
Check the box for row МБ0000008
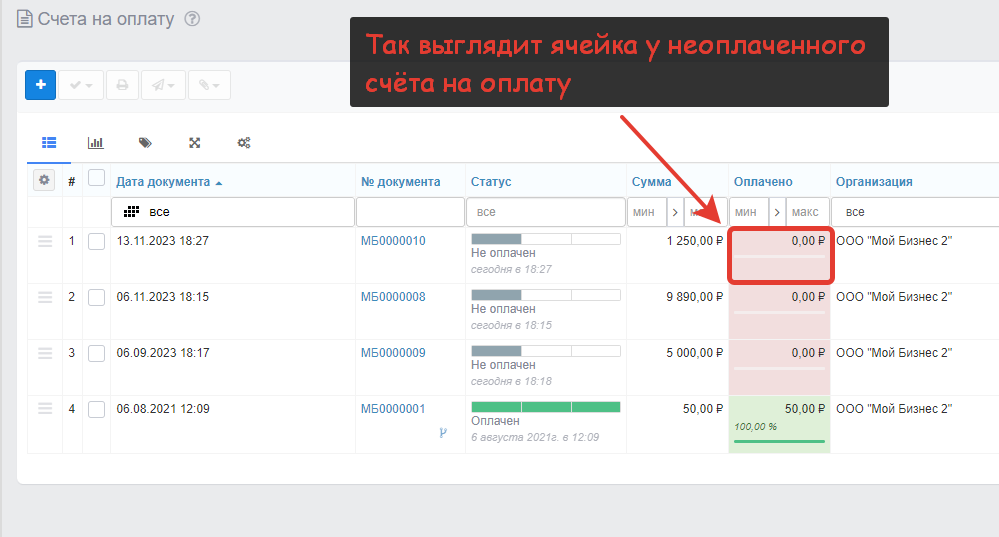[x=96, y=297]
